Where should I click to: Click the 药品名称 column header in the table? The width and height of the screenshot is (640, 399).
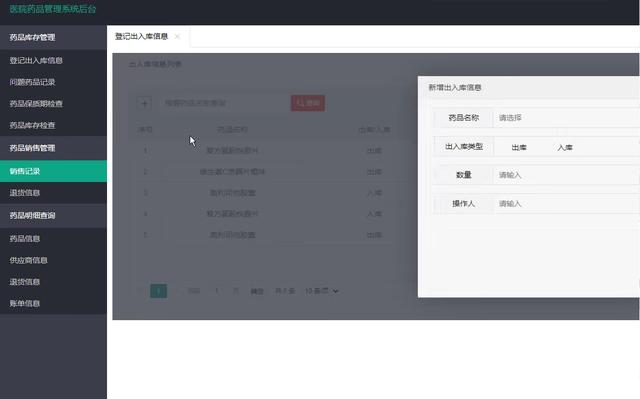232,130
